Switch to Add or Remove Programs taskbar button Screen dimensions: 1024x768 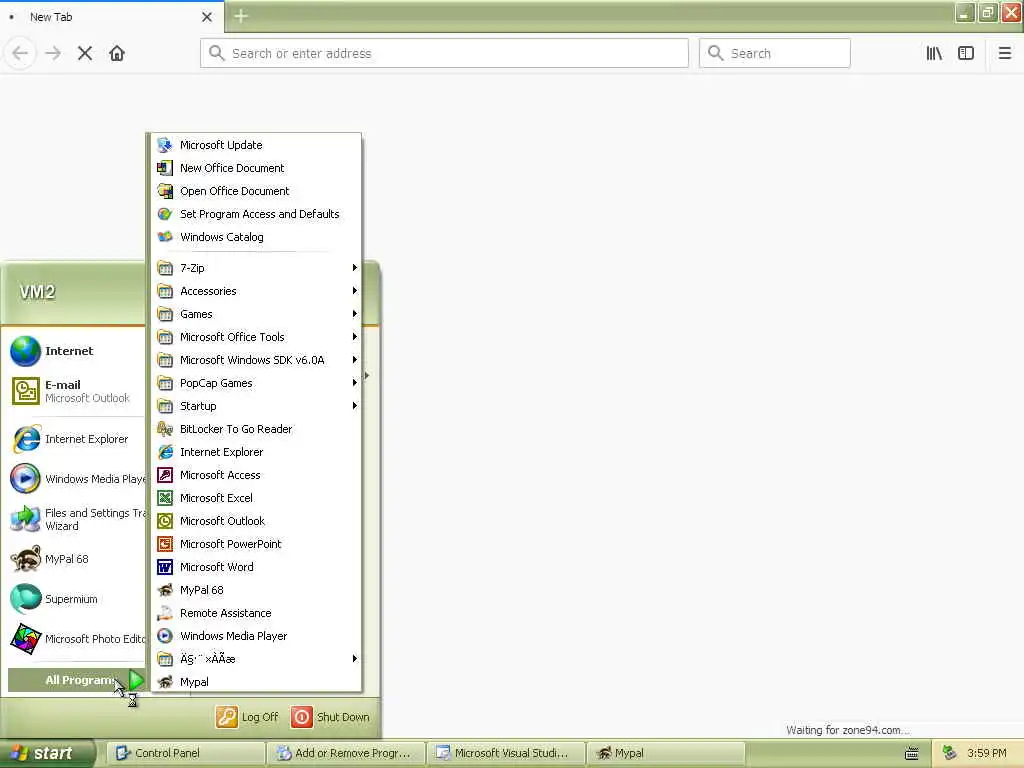[x=346, y=754]
